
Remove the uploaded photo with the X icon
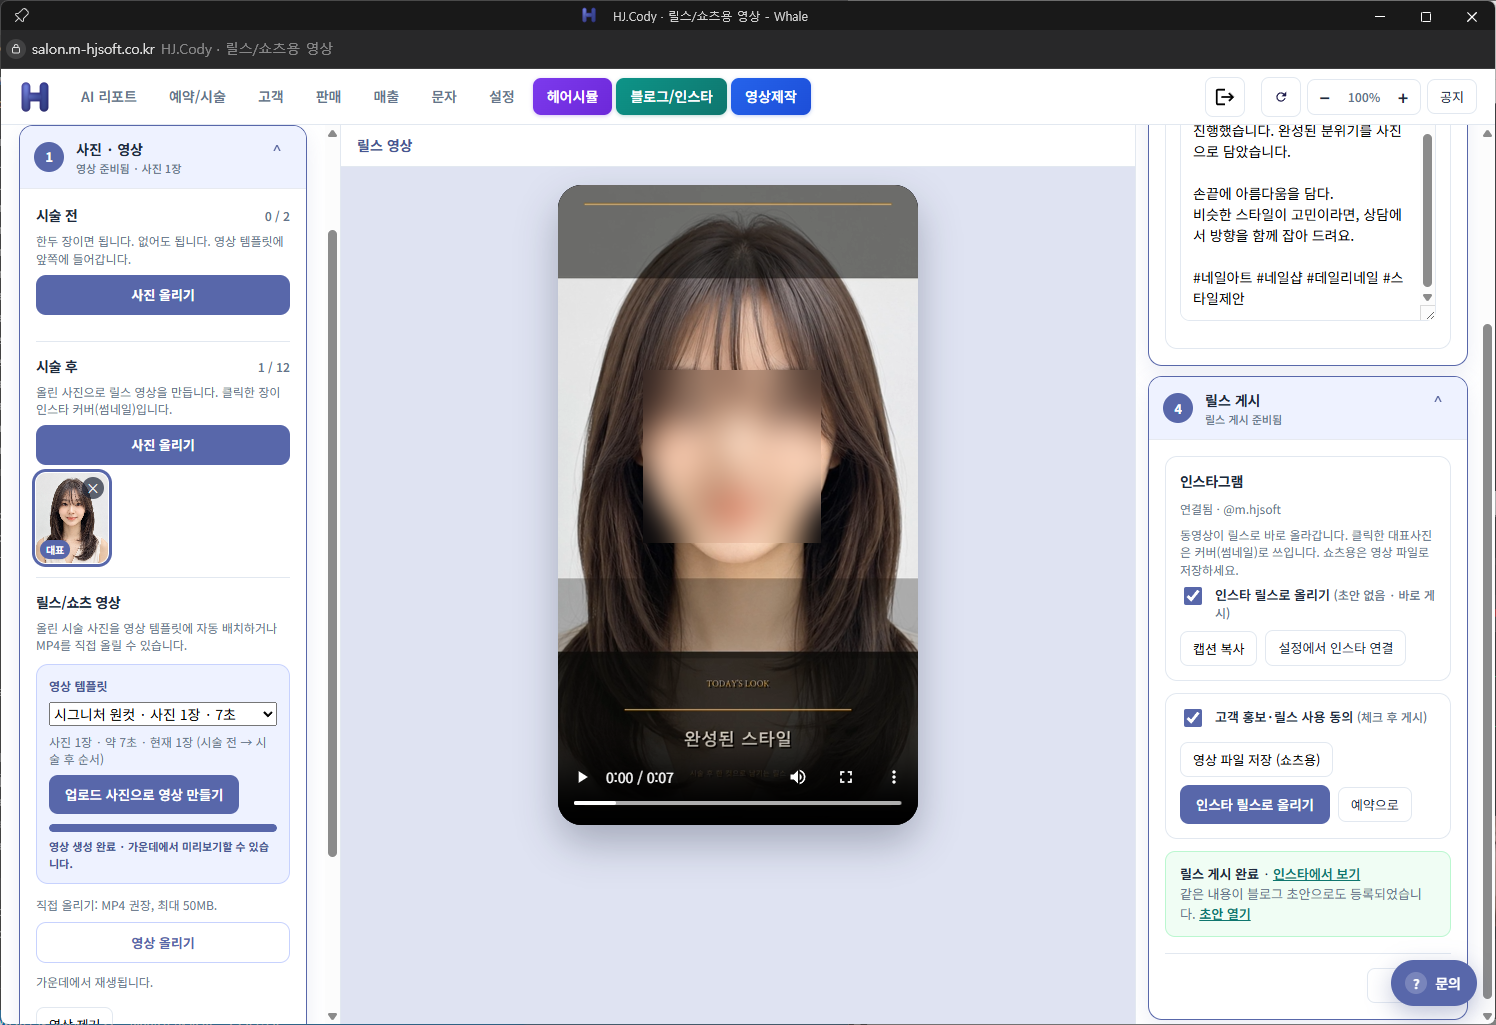pos(93,488)
